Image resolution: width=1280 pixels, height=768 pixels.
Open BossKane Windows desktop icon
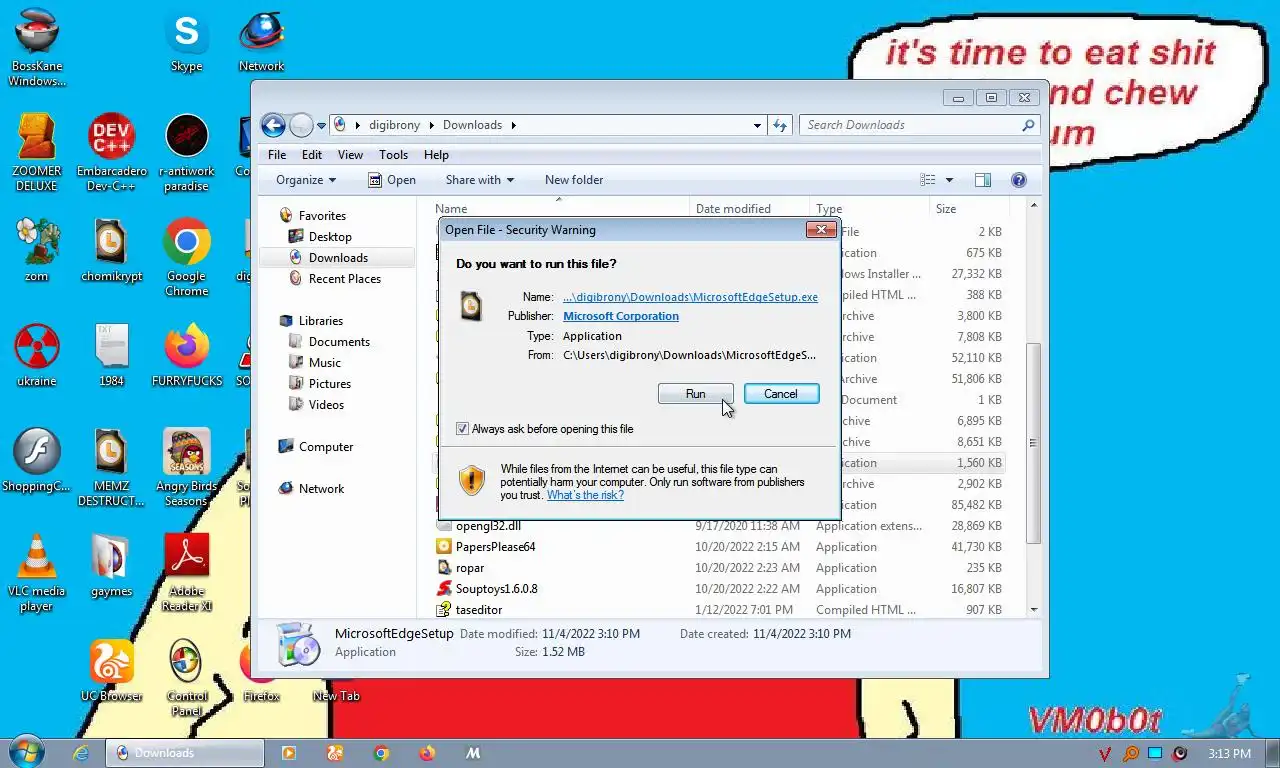click(x=37, y=48)
